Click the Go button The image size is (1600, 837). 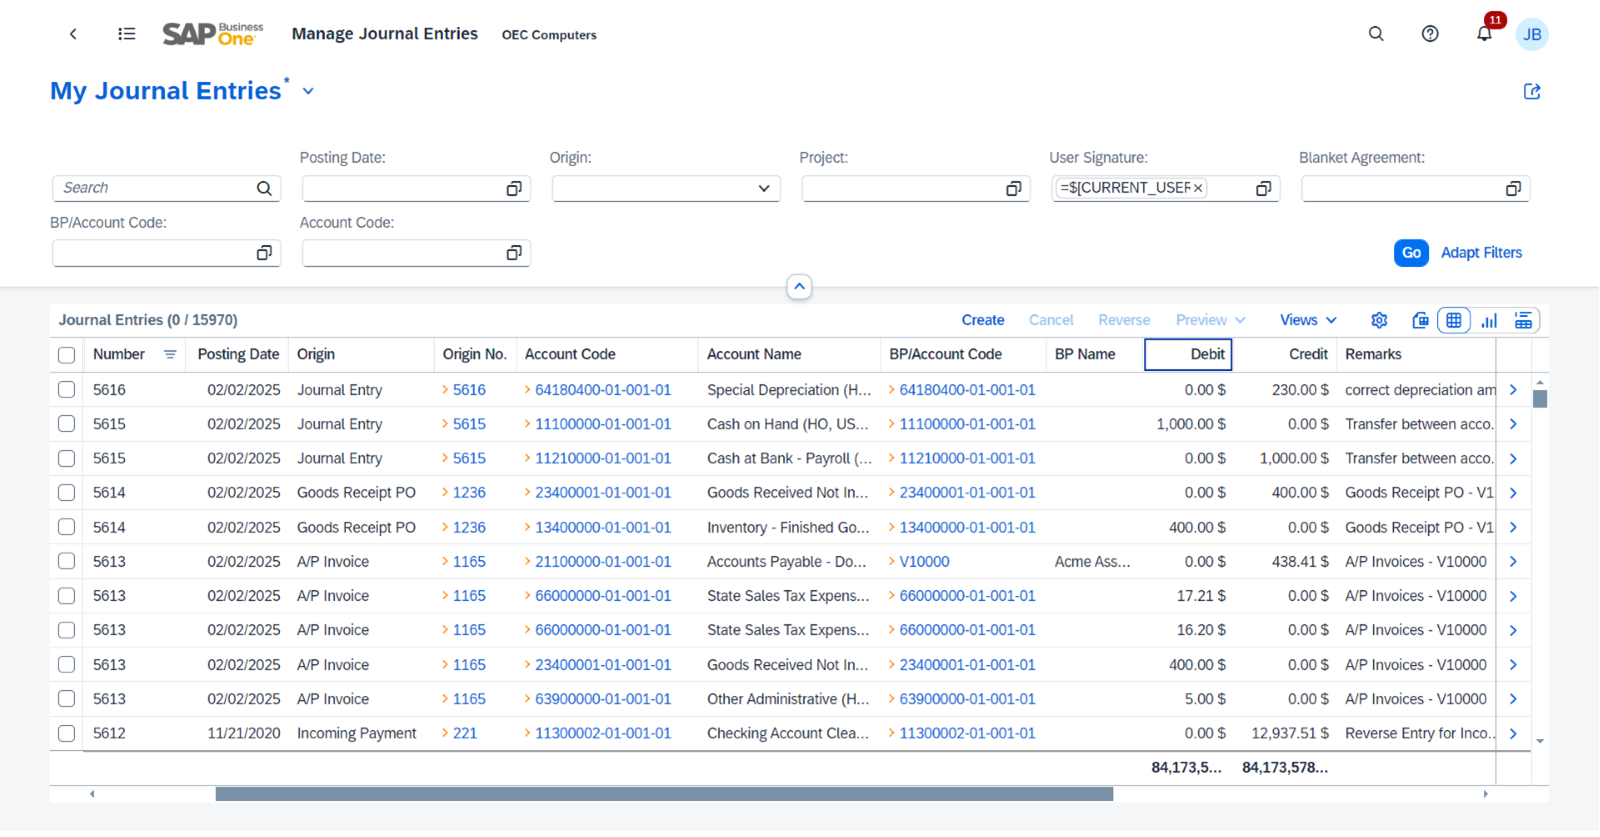pyautogui.click(x=1411, y=253)
